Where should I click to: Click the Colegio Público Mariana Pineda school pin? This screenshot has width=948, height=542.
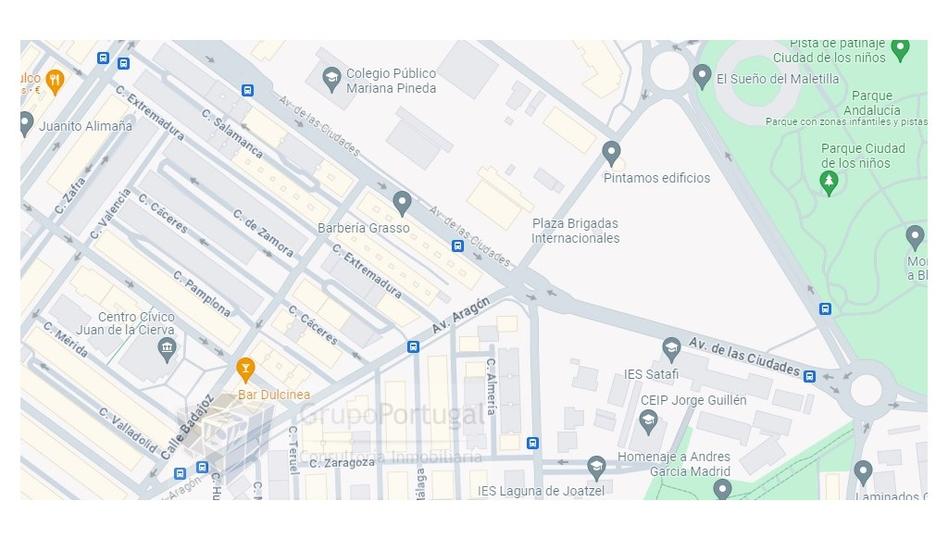click(x=331, y=79)
